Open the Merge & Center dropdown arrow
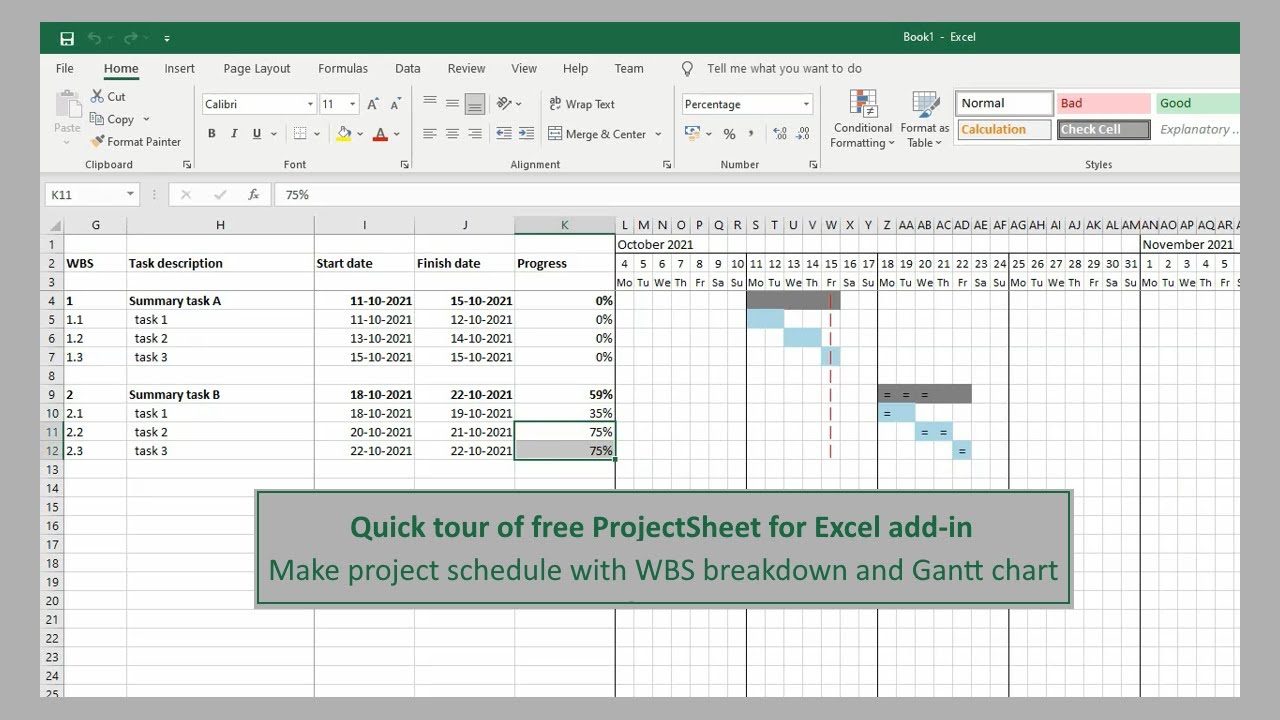Image resolution: width=1280 pixels, height=720 pixels. (x=658, y=134)
